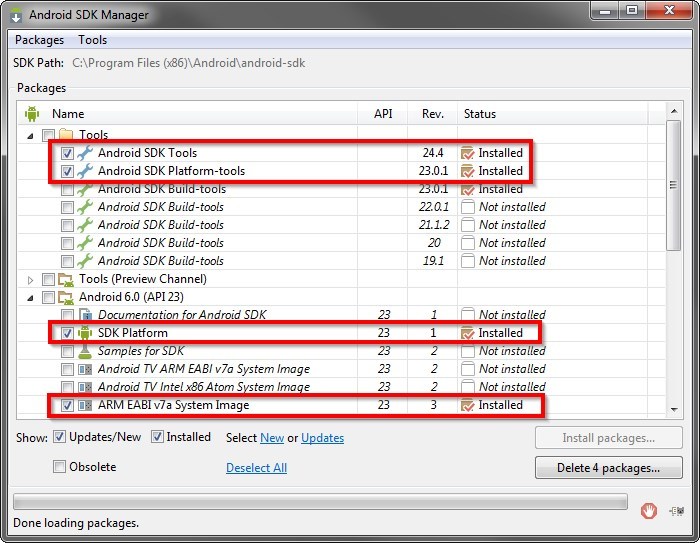
Task: Click the flask icon beside Samples for SDK
Action: tap(85, 351)
